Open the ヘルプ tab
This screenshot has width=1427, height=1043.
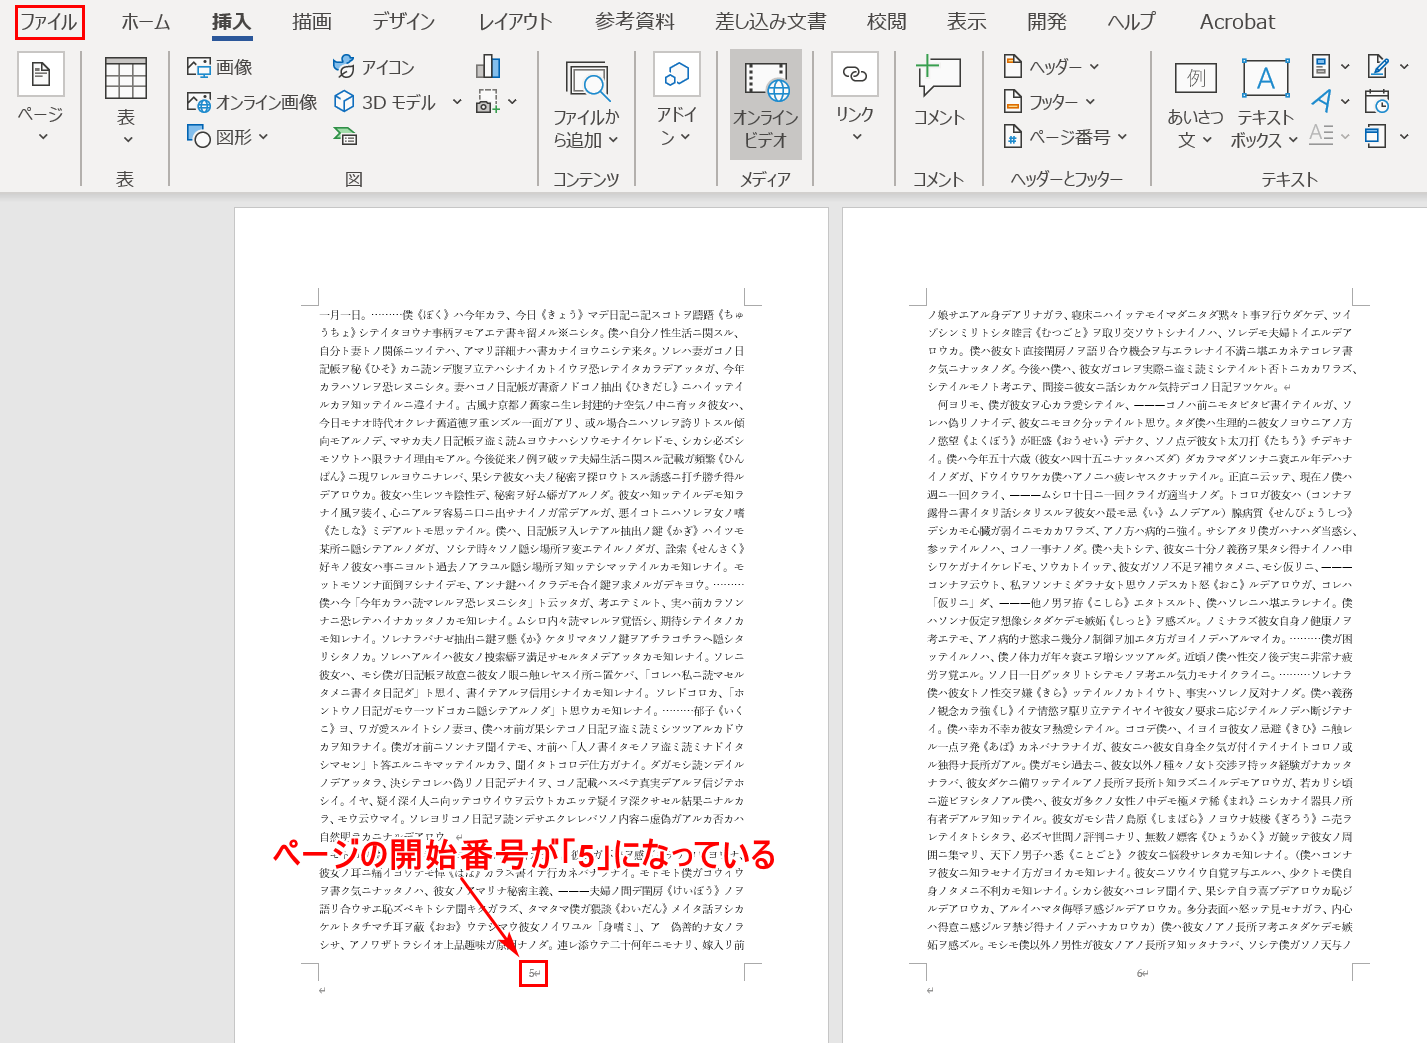pyautogui.click(x=1132, y=22)
